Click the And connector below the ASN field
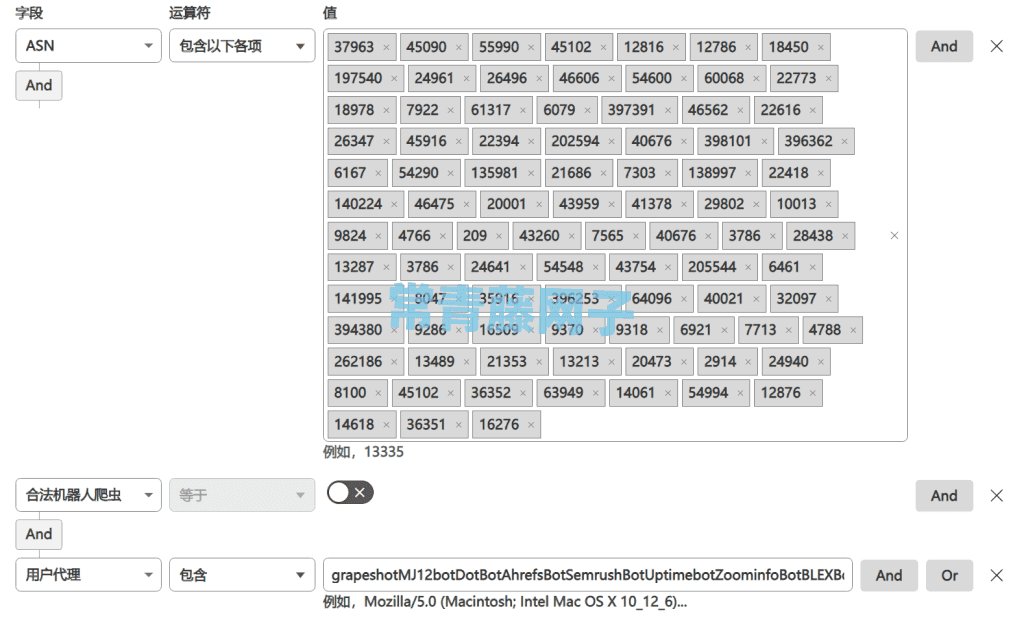This screenshot has height=620, width=1024. pyautogui.click(x=38, y=85)
